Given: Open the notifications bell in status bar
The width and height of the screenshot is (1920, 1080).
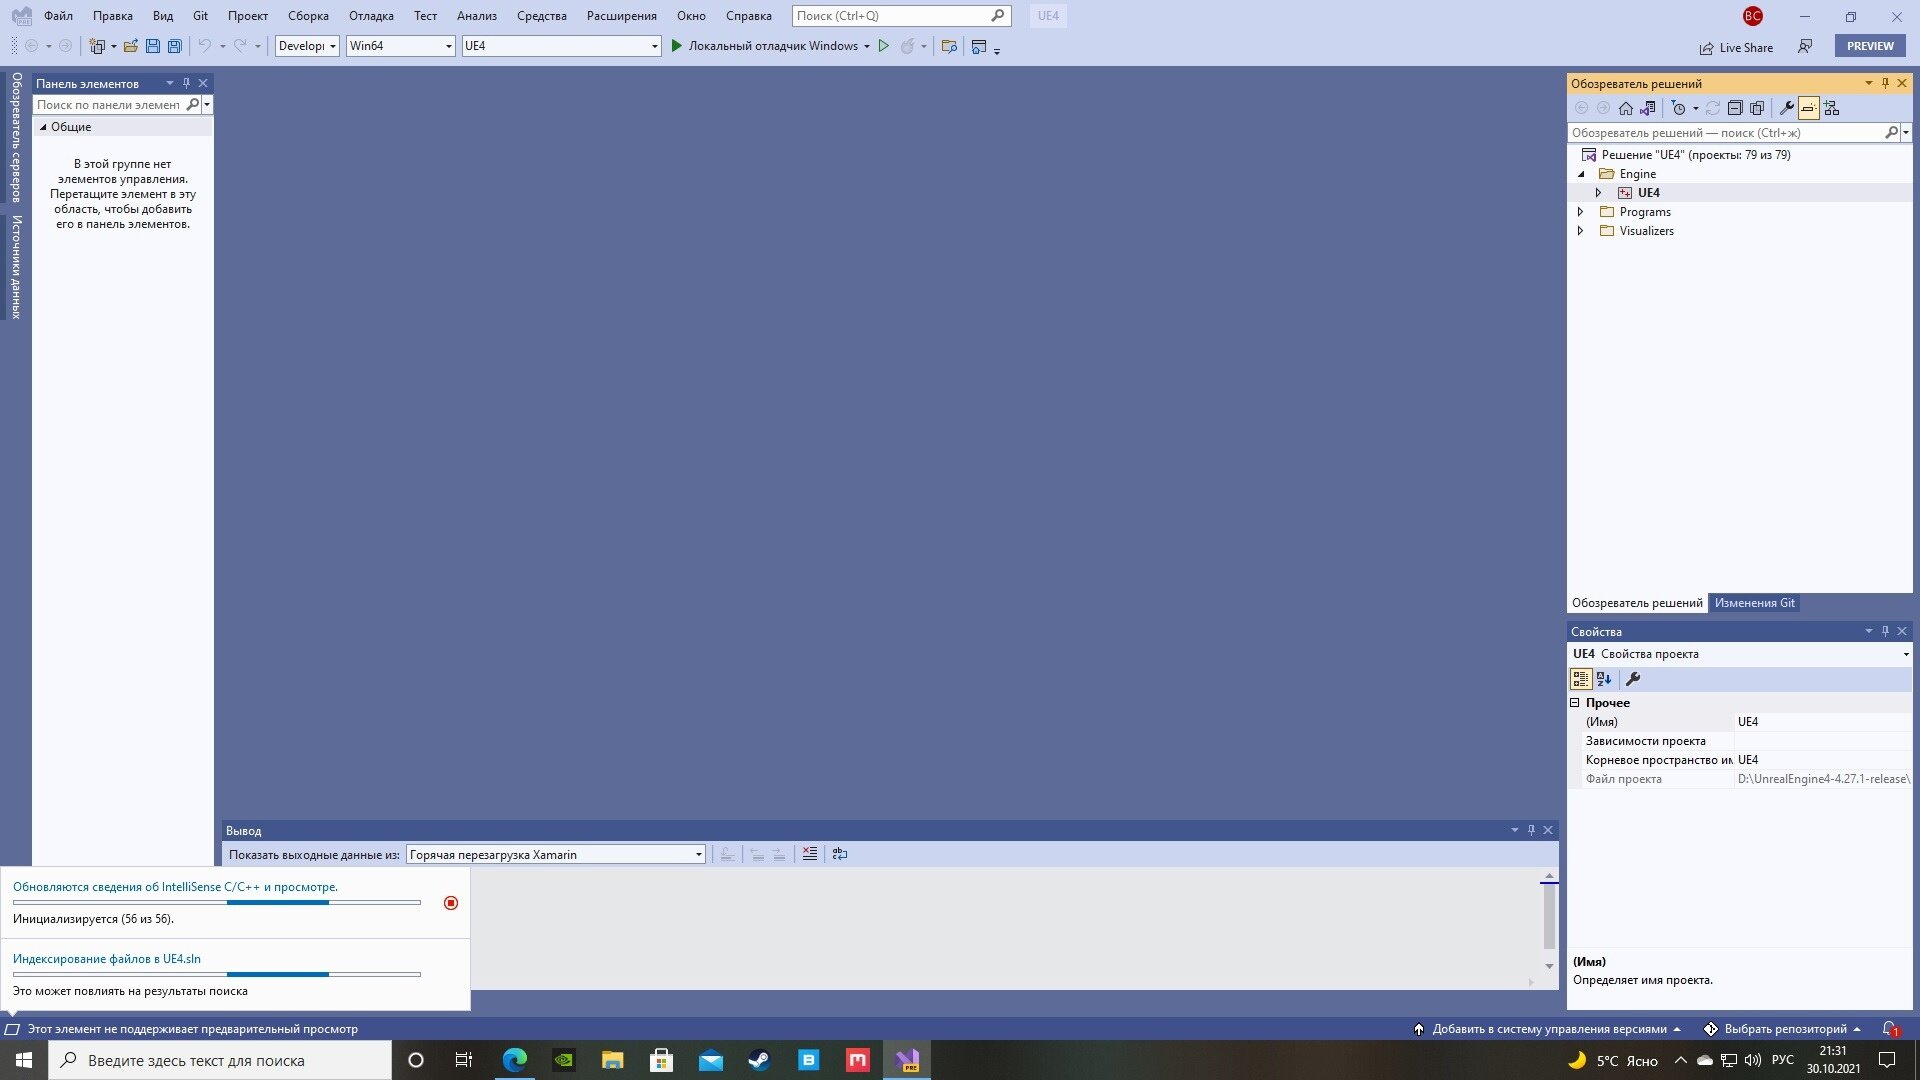Looking at the screenshot, I should point(1890,1029).
